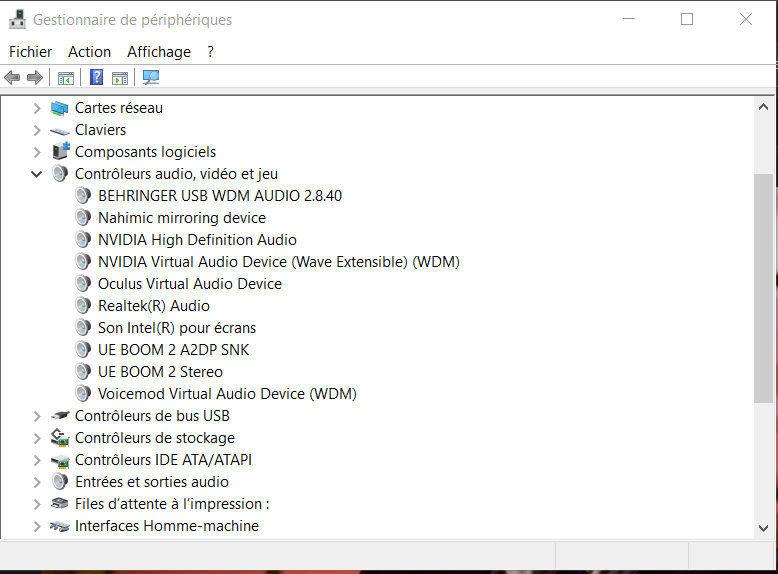This screenshot has width=778, height=574.
Task: Open the Fichier menu
Action: 30,52
